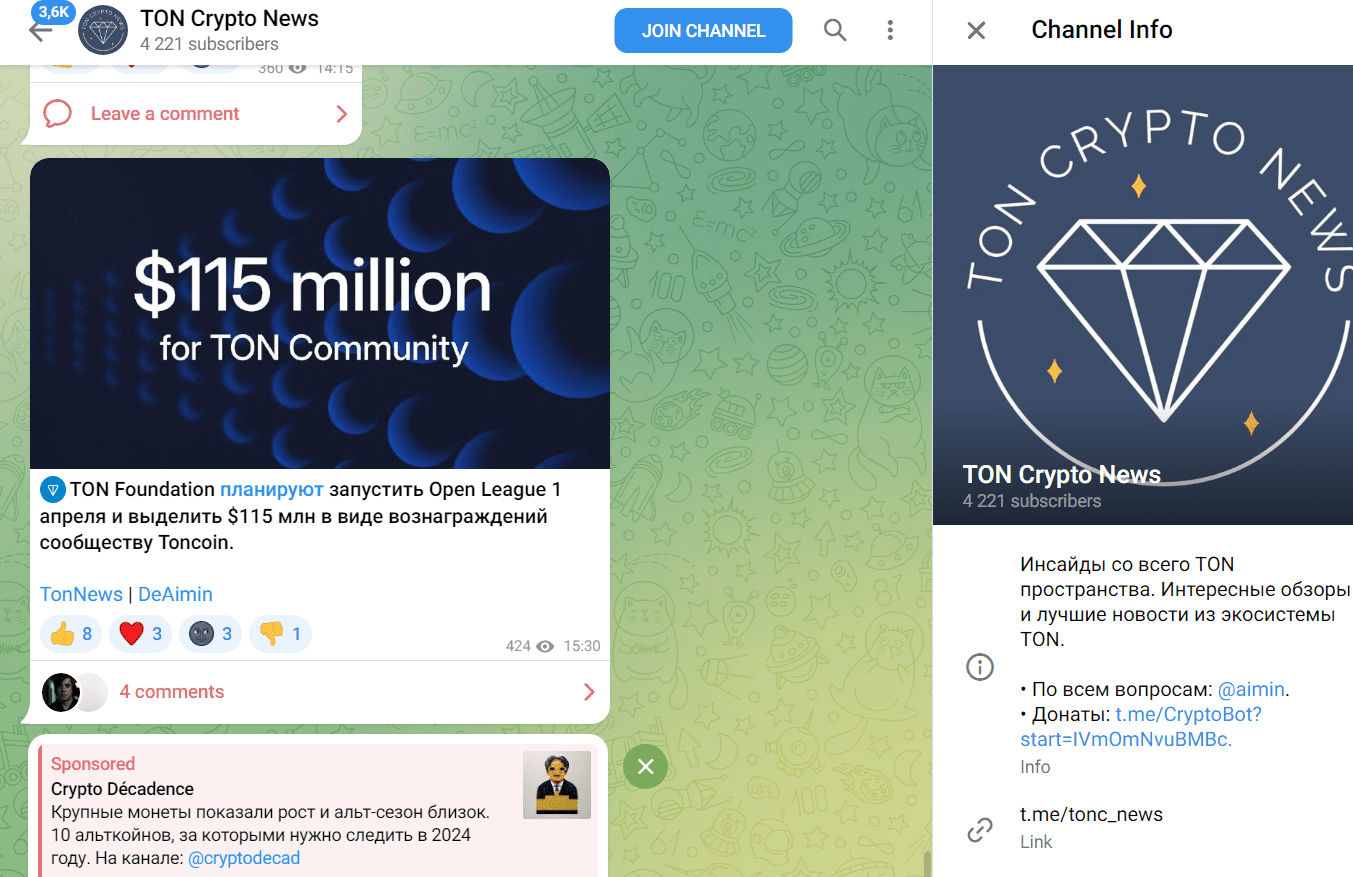The width and height of the screenshot is (1353, 877).
Task: Open the @aimin contact link
Action: pyautogui.click(x=1252, y=690)
